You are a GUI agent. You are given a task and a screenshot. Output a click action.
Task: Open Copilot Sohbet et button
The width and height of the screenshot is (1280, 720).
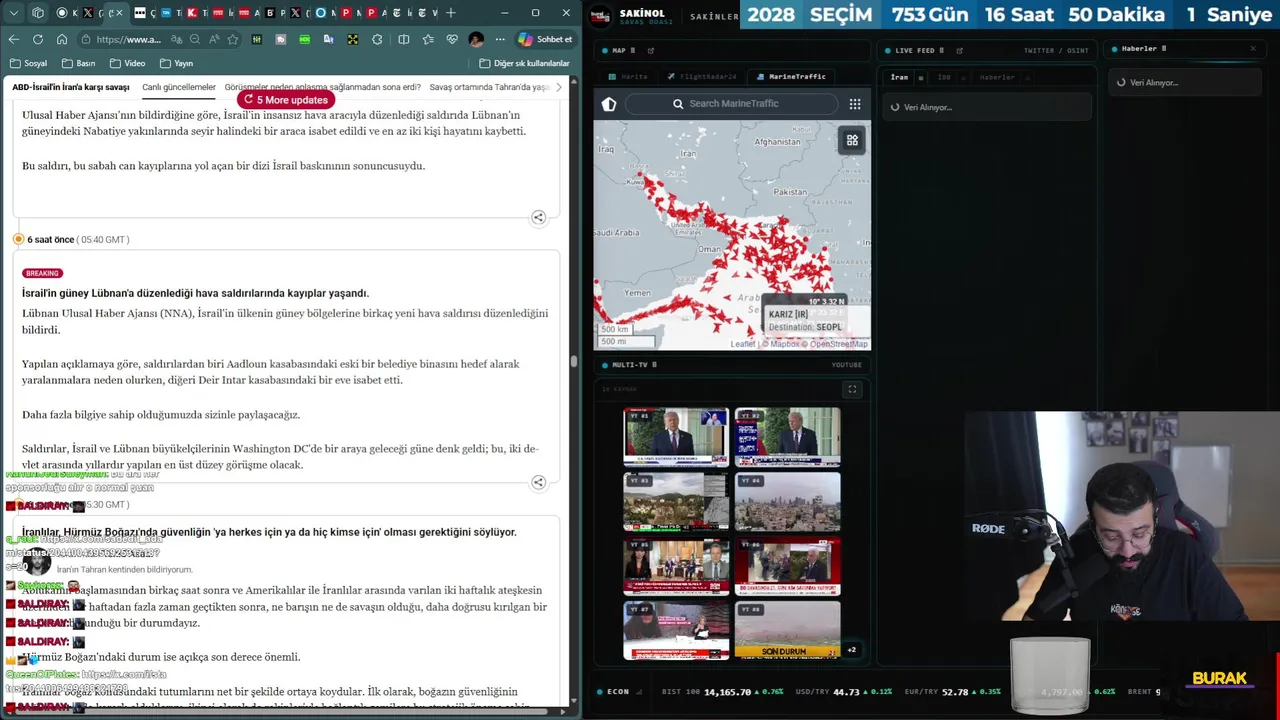point(545,39)
